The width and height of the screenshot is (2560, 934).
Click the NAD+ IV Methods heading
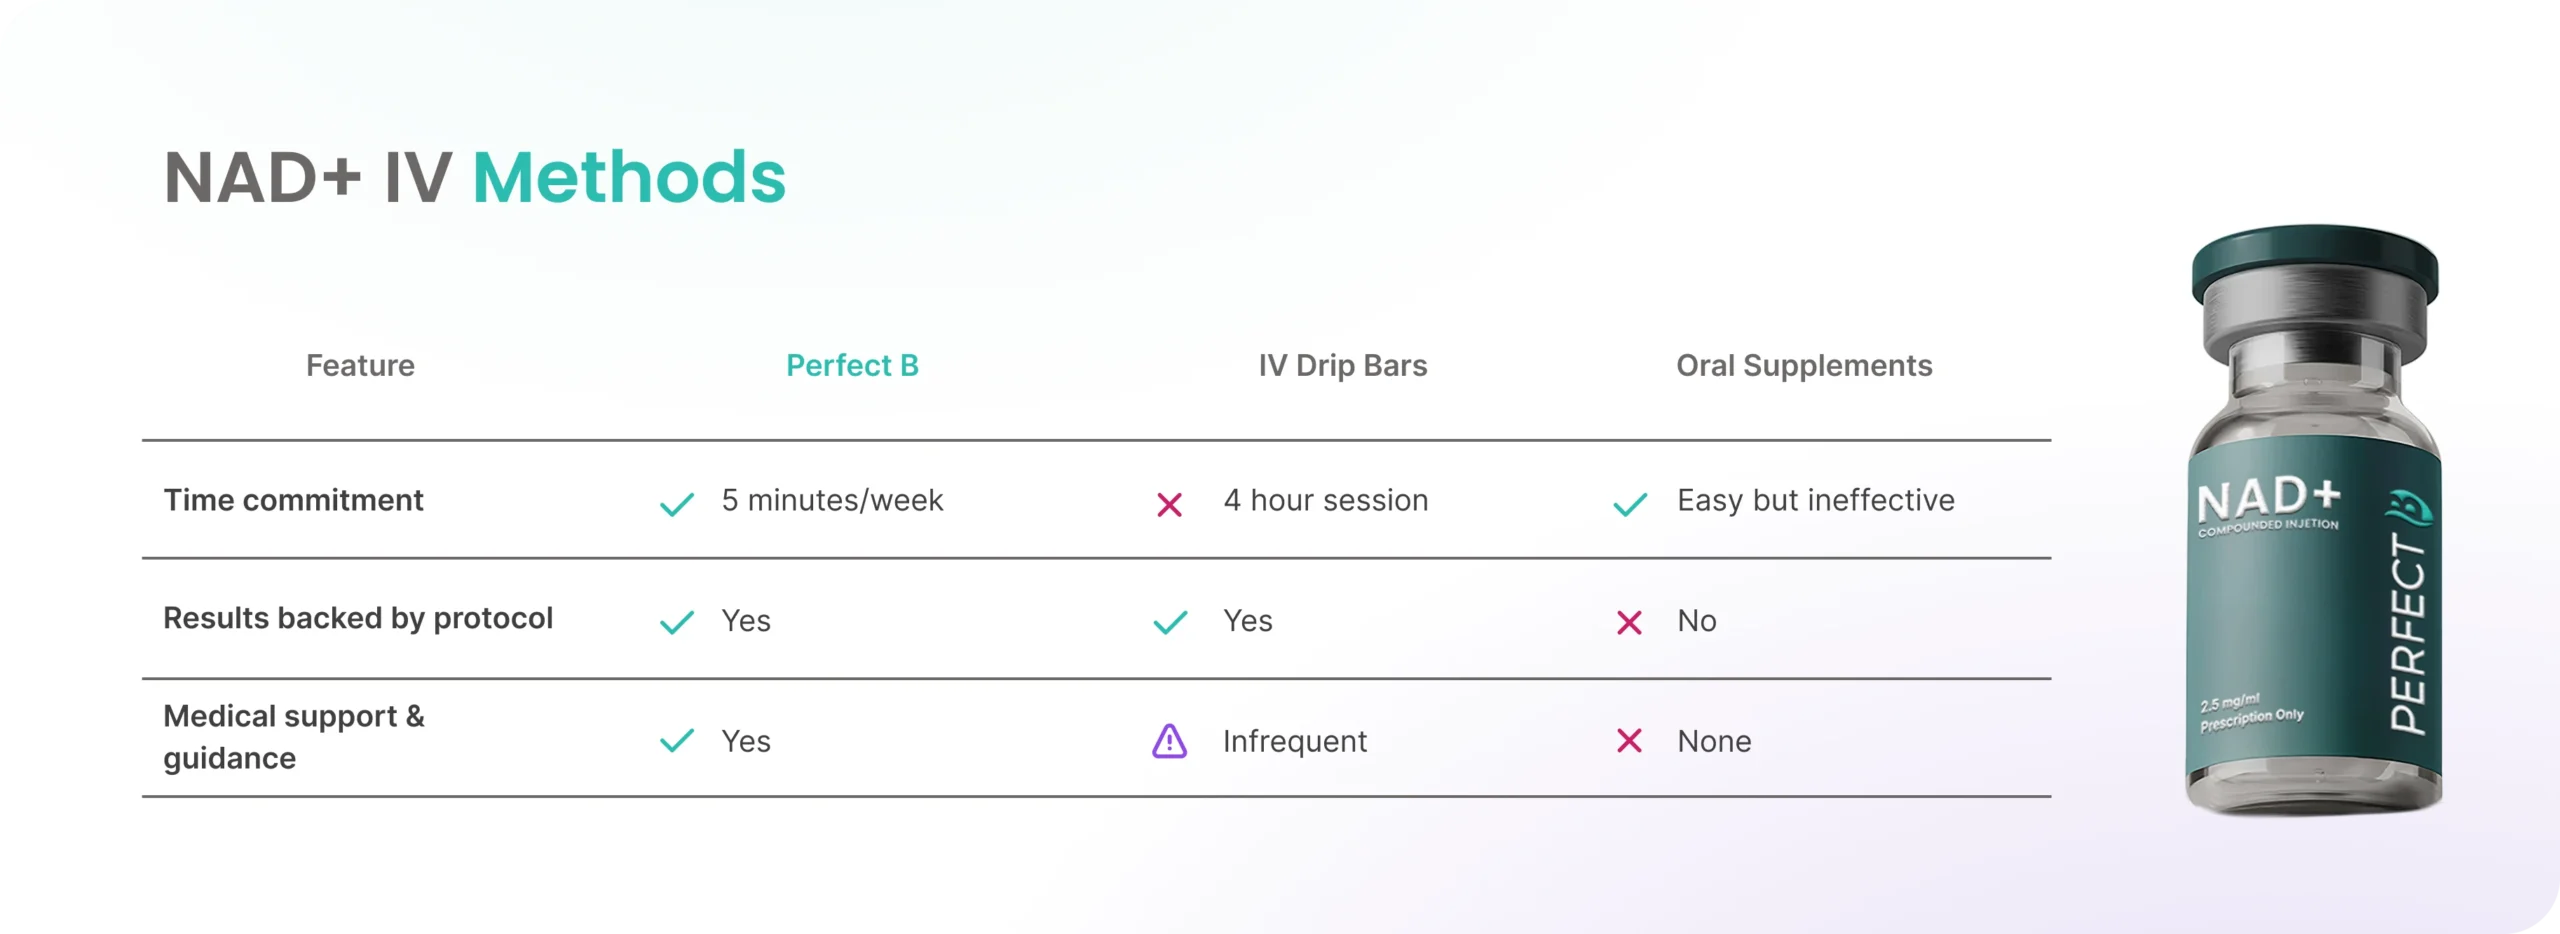(475, 178)
